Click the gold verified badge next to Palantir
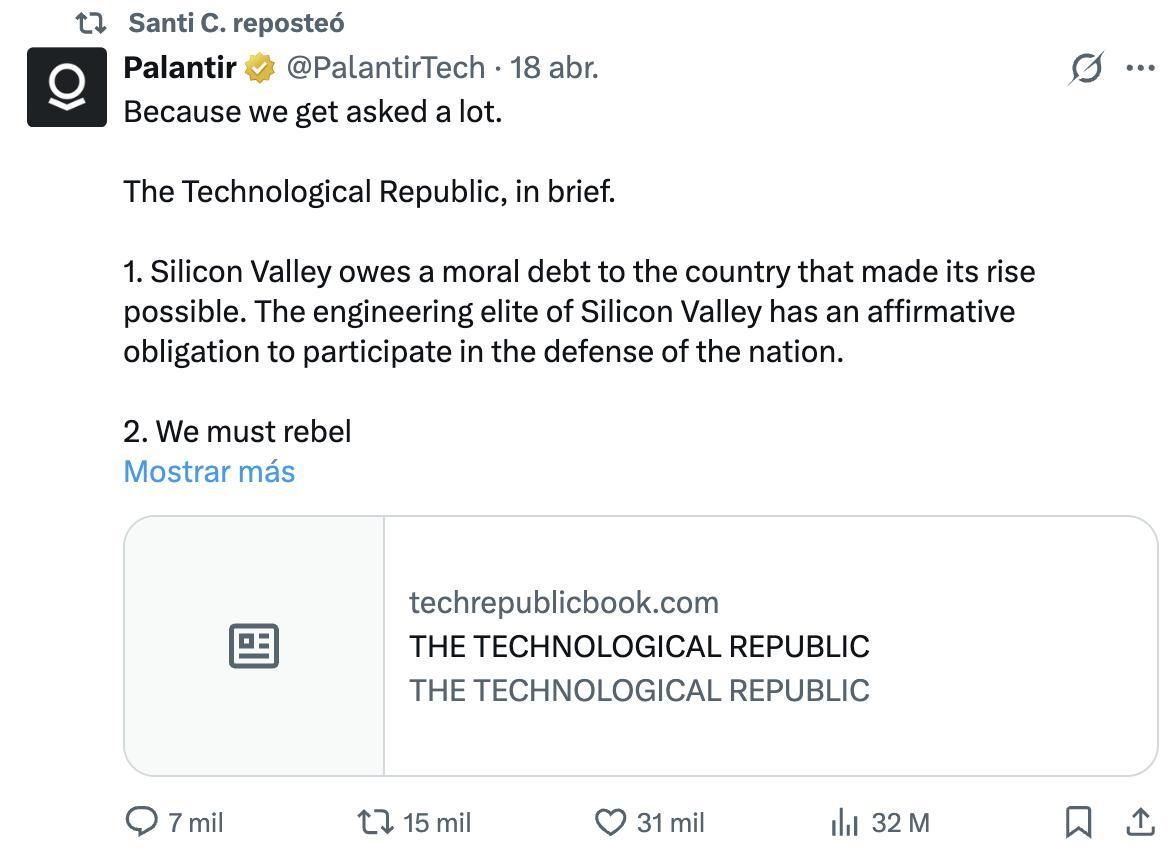This screenshot has width=1176, height=854. pyautogui.click(x=260, y=68)
